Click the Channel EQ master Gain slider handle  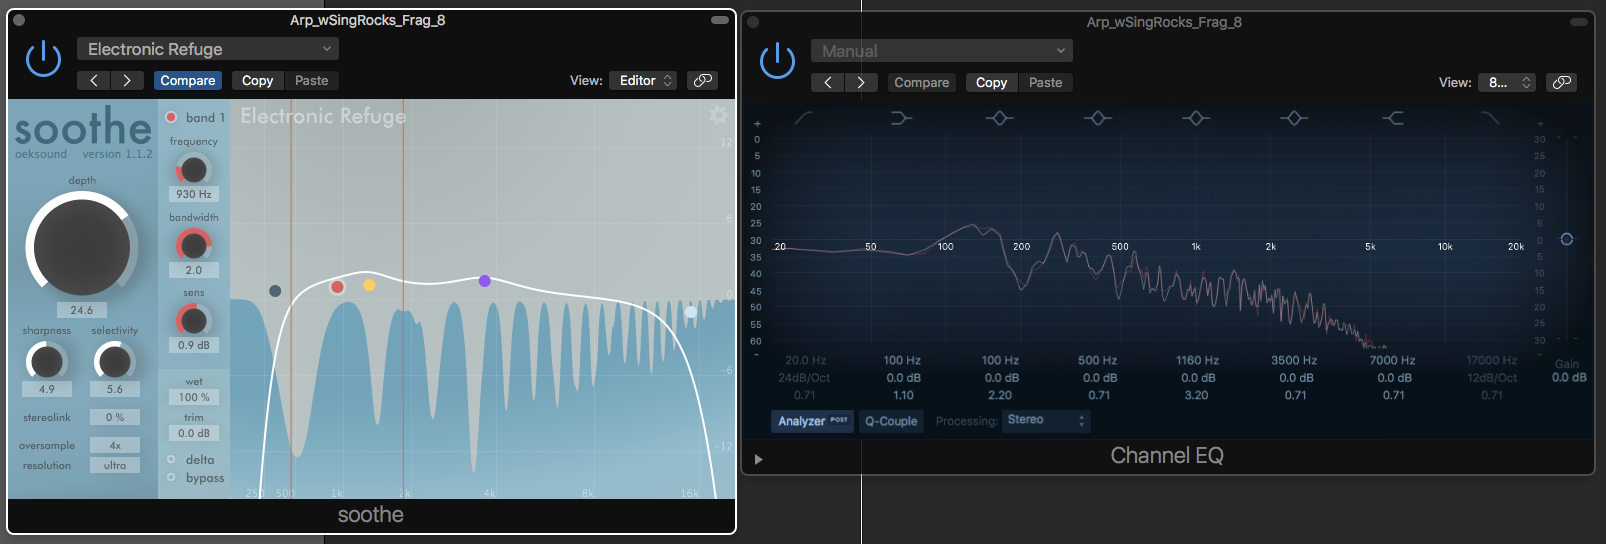tap(1567, 239)
